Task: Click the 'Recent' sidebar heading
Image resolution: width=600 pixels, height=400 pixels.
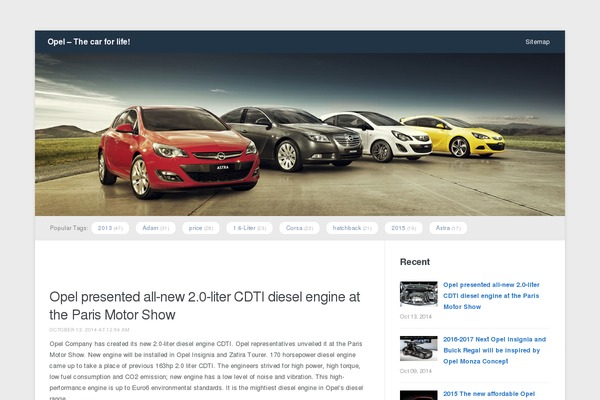Action: pyautogui.click(x=415, y=262)
